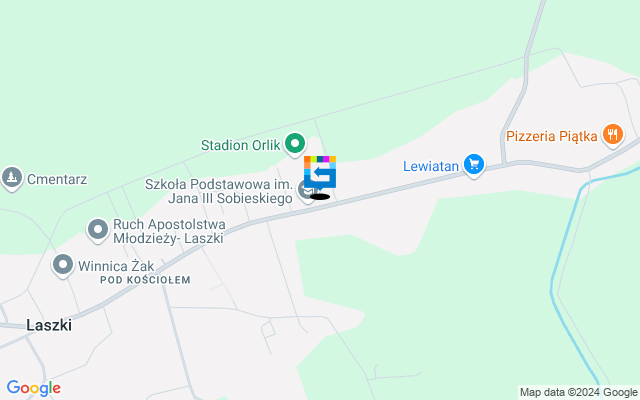Viewport: 640px width, 400px height.
Task: Select the Stadion Orlik label
Action: tap(241, 145)
